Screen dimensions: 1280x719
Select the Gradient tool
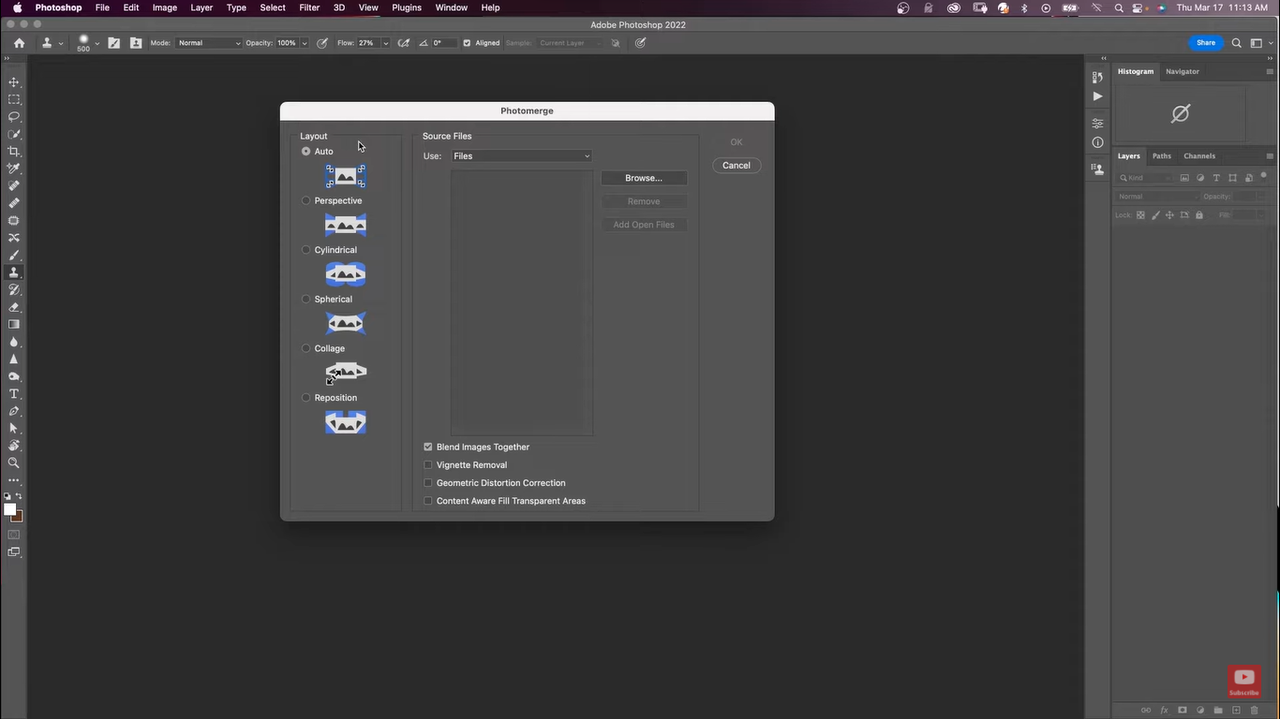coord(14,324)
